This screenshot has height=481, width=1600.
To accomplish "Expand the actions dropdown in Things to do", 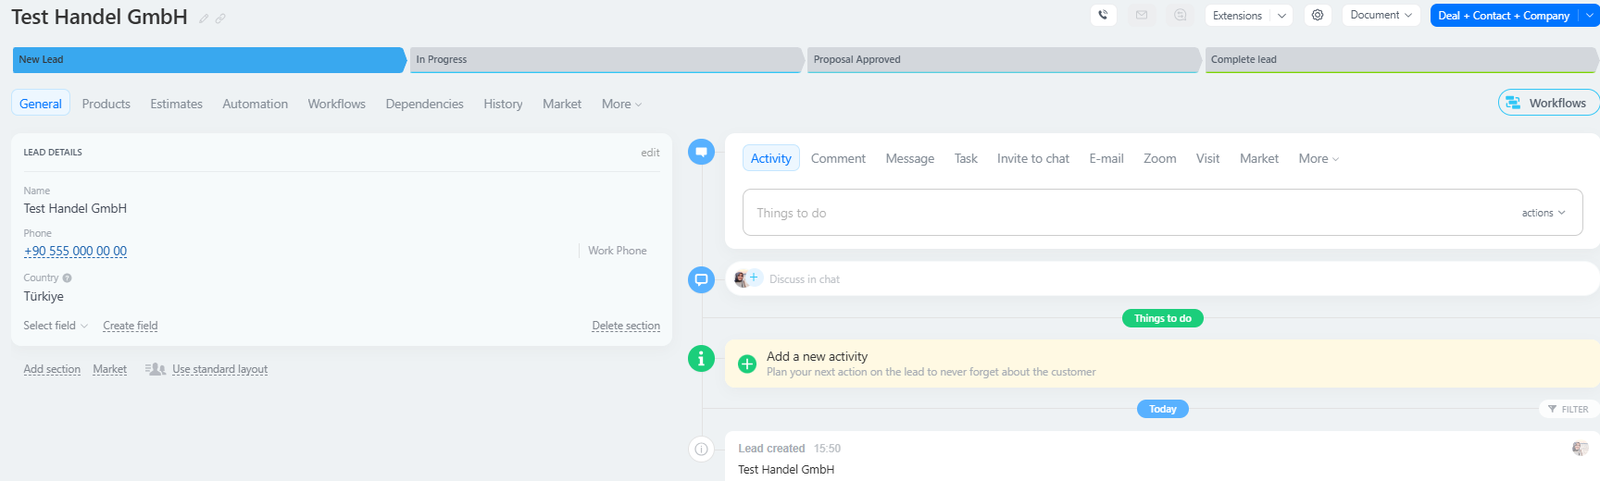I will pyautogui.click(x=1543, y=213).
